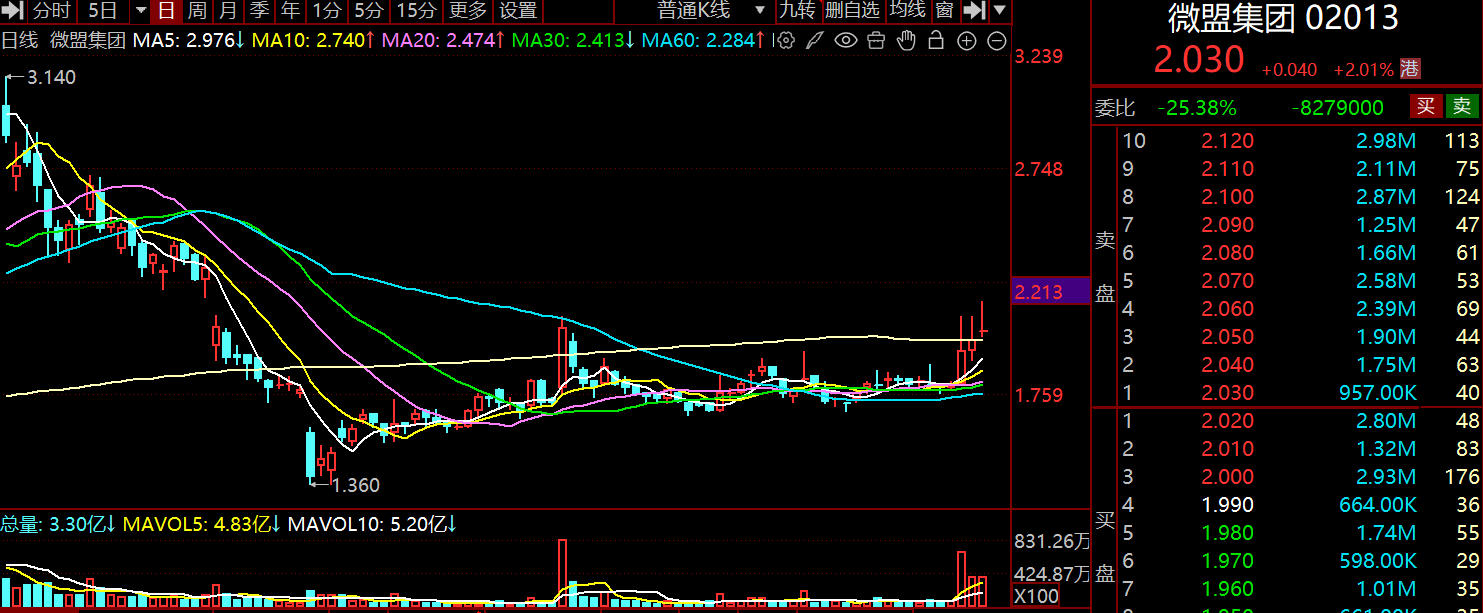Screen dimensions: 1483x613
Task: Click the 日线 微盟集团 chart title
Action: pyautogui.click(x=63, y=41)
